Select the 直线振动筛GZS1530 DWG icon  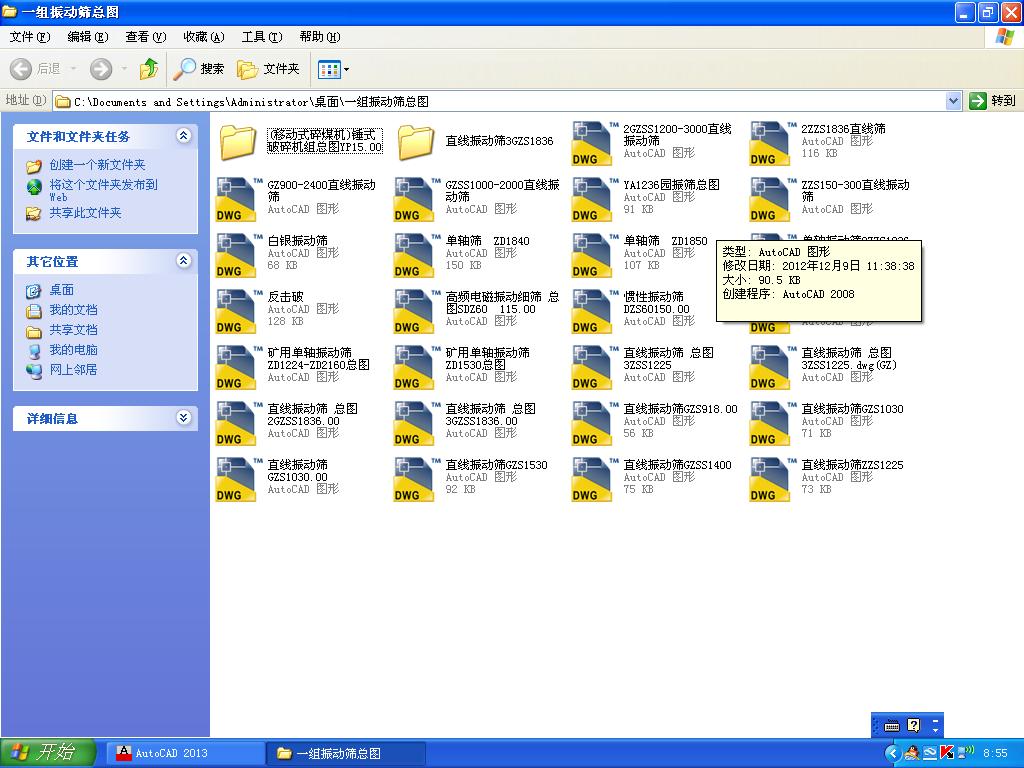coord(415,479)
